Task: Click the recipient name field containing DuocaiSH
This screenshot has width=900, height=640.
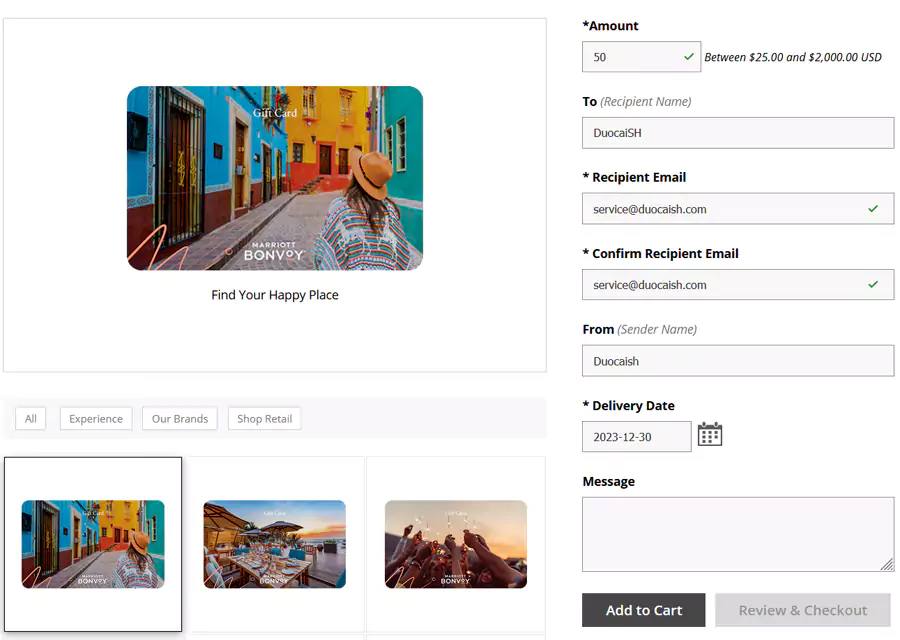Action: (x=737, y=133)
